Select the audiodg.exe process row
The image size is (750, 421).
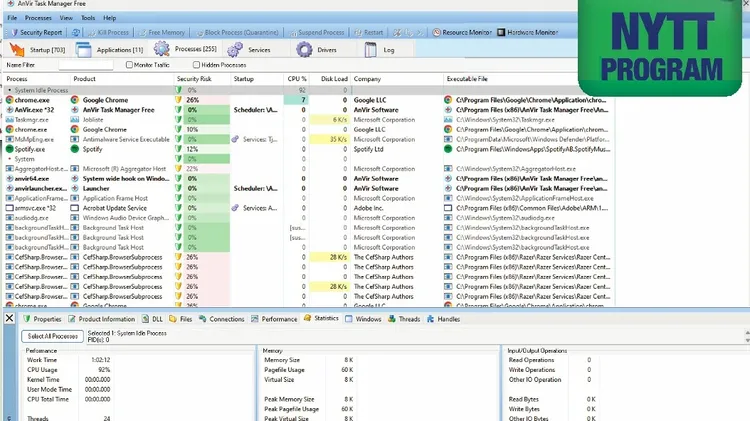[309, 218]
